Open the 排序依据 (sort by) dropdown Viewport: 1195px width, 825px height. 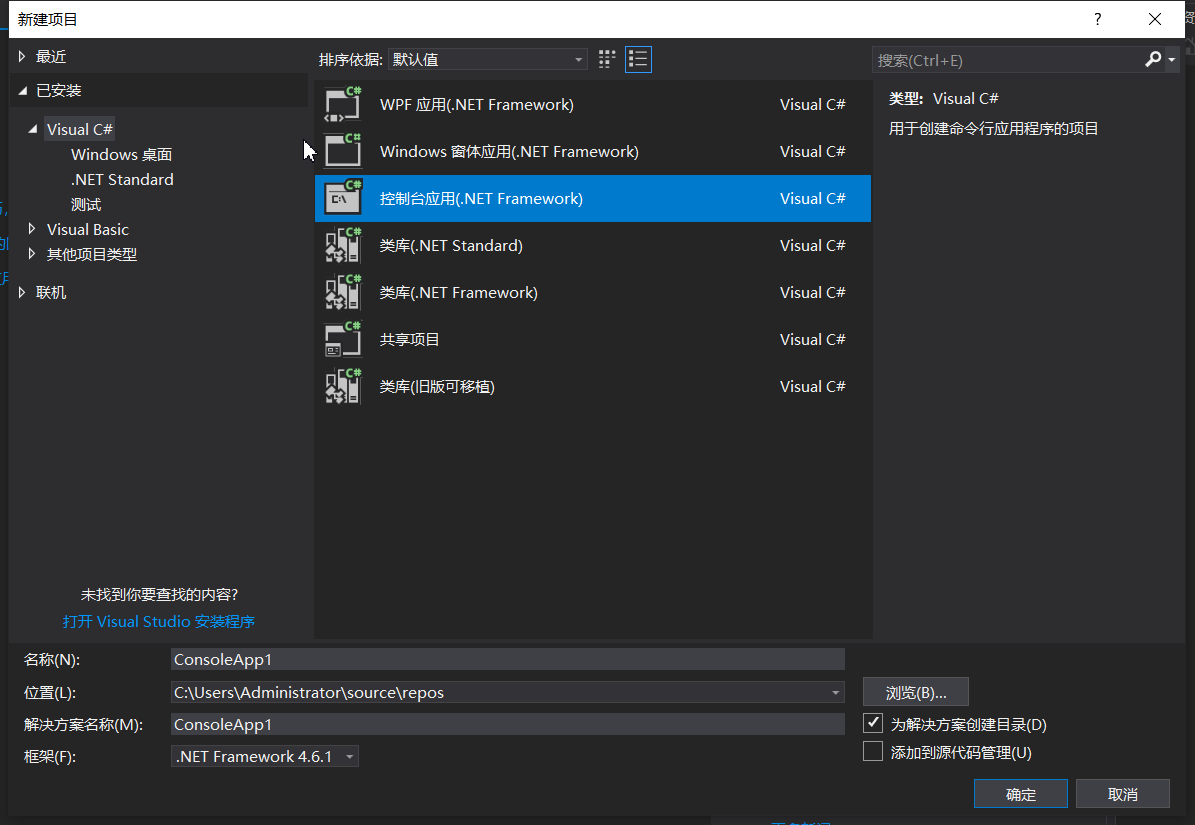[x=488, y=59]
